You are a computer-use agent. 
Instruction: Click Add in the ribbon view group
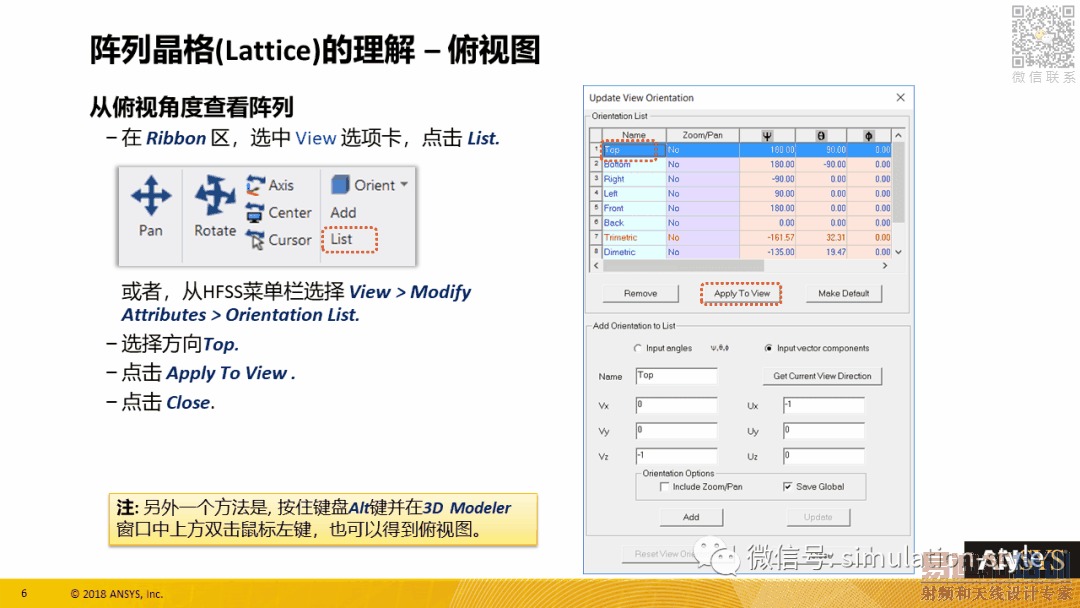pyautogui.click(x=343, y=213)
